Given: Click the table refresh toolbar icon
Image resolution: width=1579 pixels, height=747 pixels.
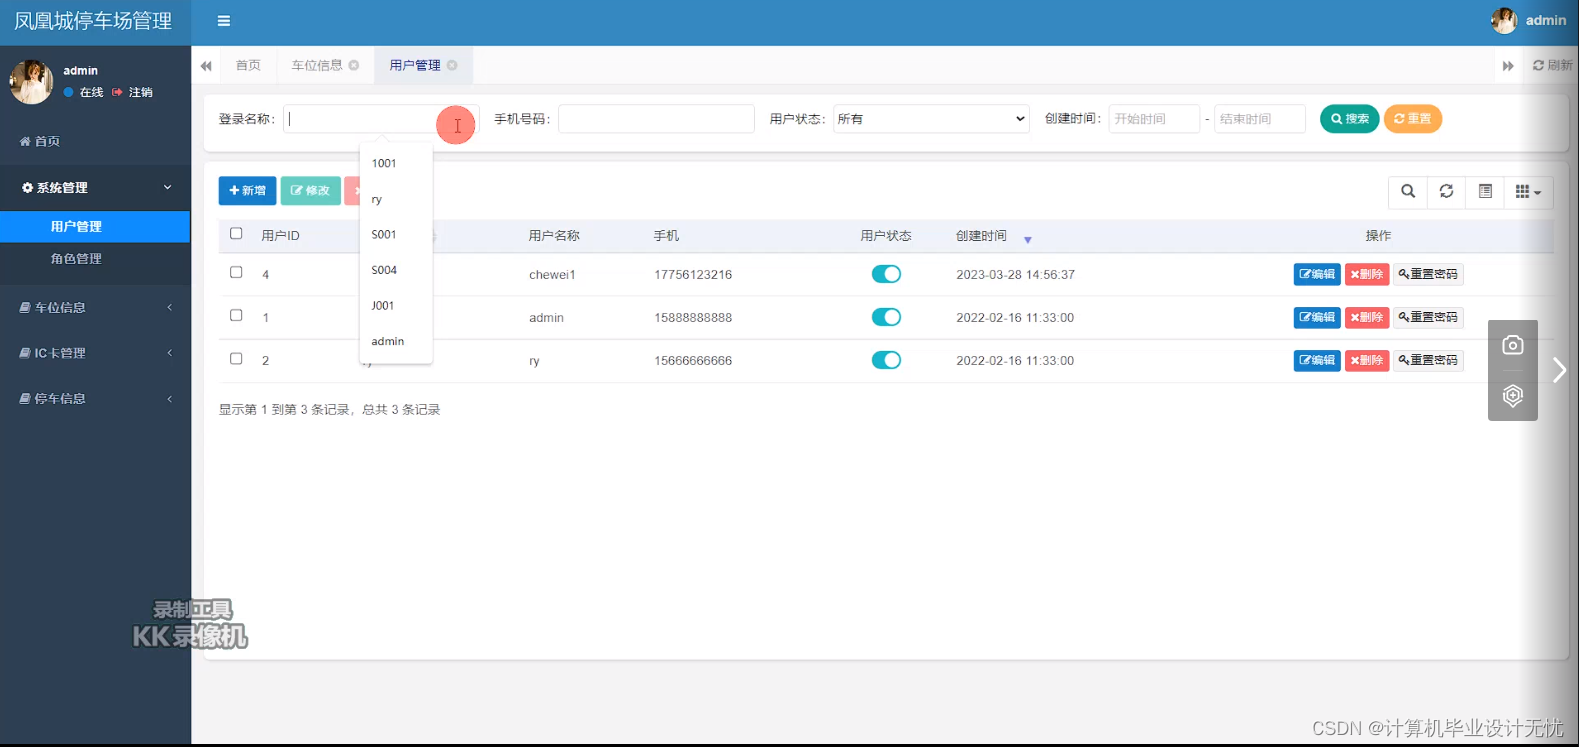Looking at the screenshot, I should [1446, 191].
